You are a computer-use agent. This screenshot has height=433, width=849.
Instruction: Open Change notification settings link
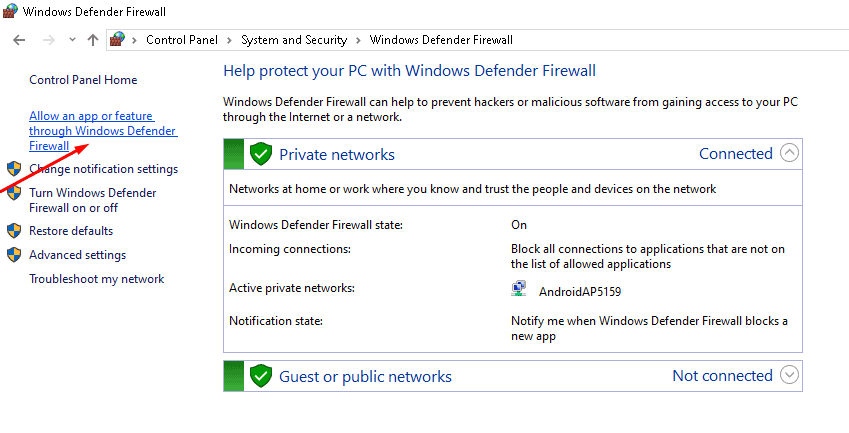103,169
